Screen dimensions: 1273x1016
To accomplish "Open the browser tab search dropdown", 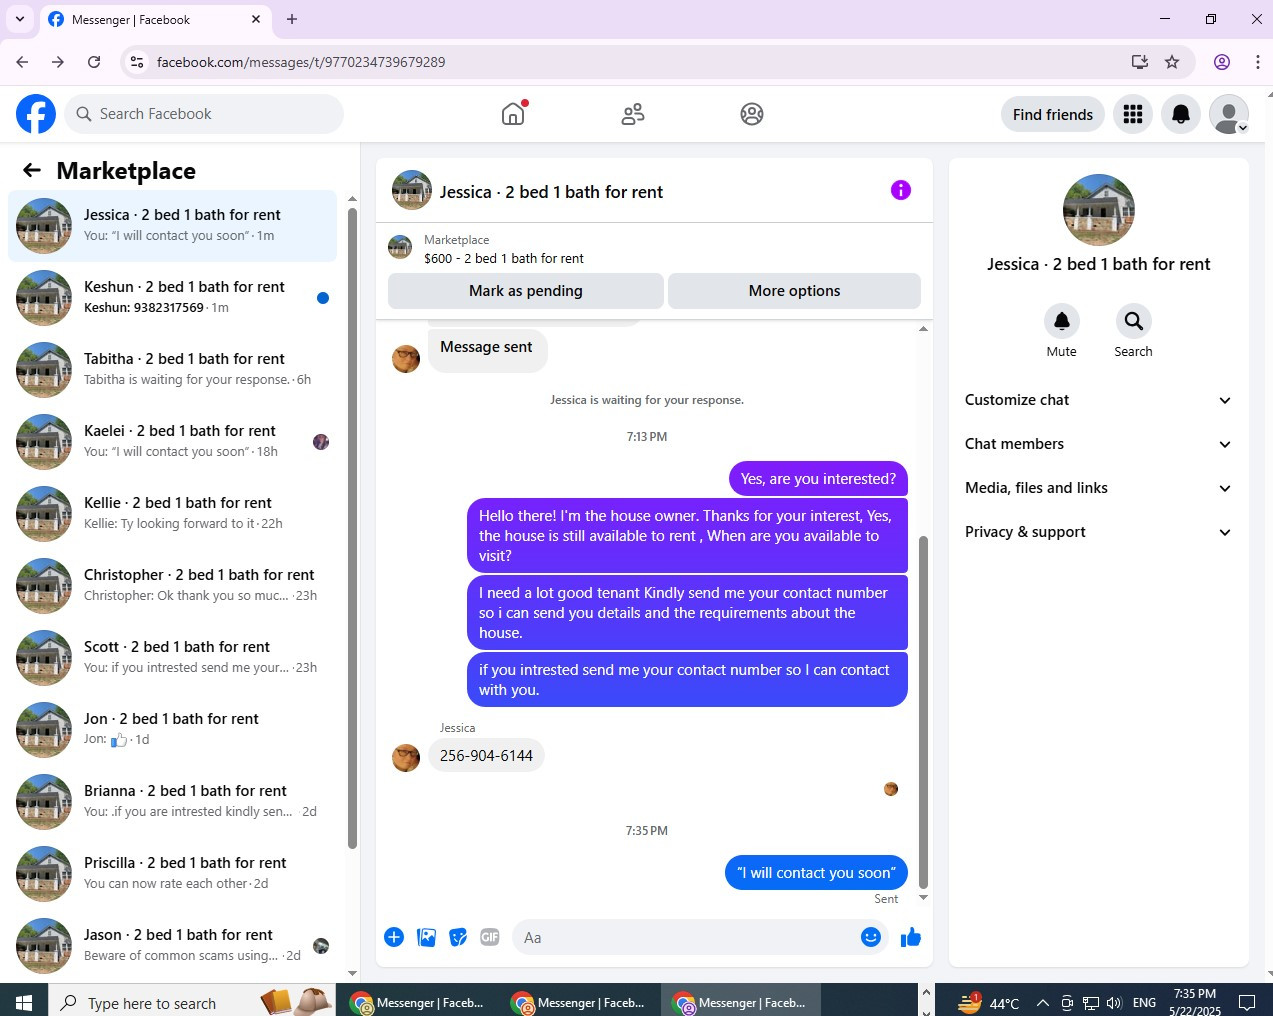I will click(19, 19).
